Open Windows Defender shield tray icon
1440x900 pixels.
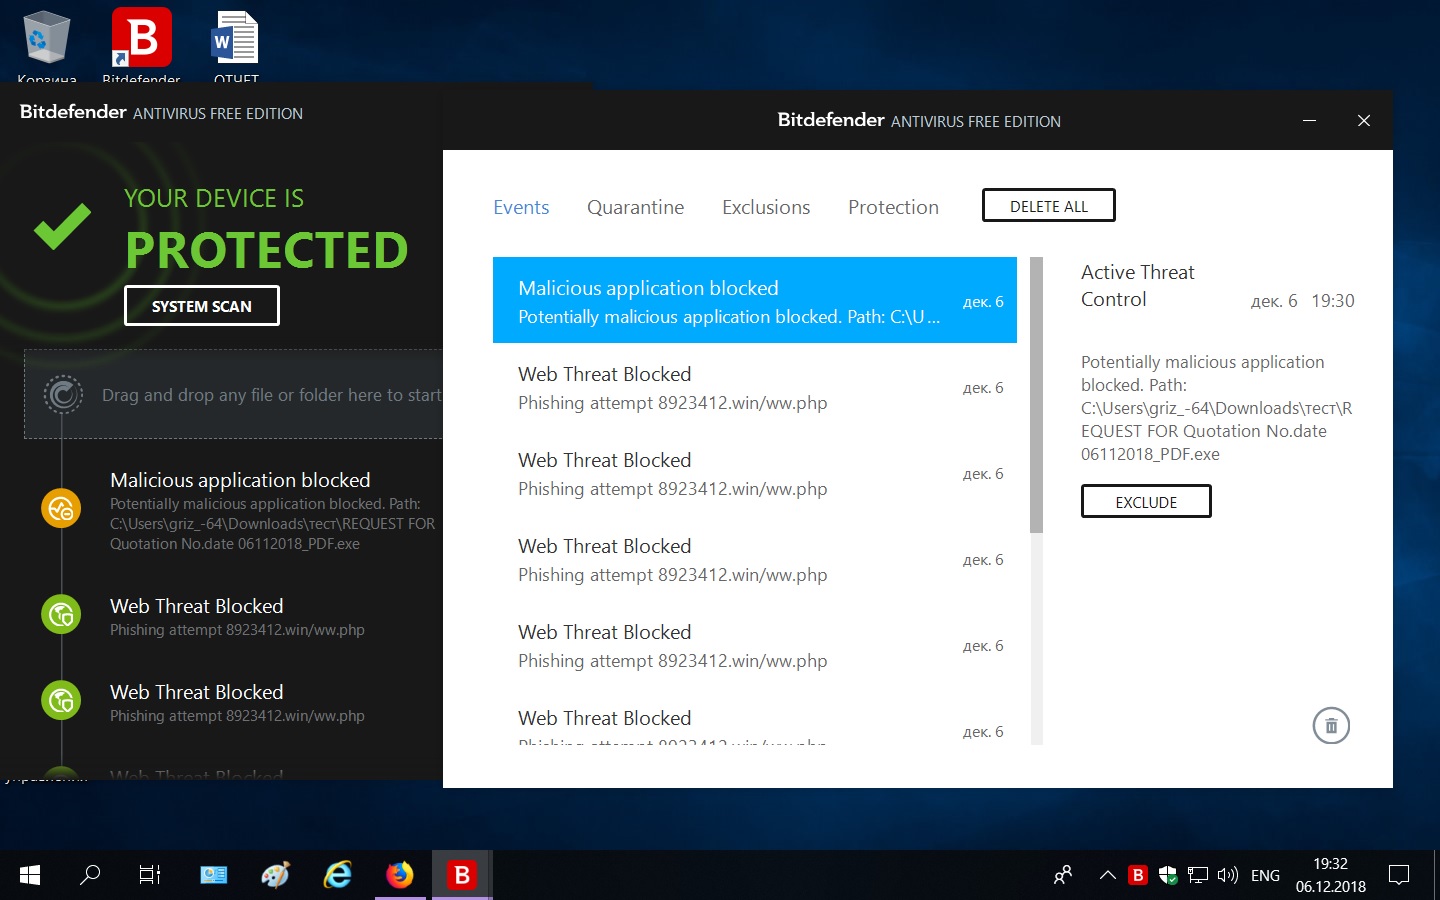[1167, 875]
